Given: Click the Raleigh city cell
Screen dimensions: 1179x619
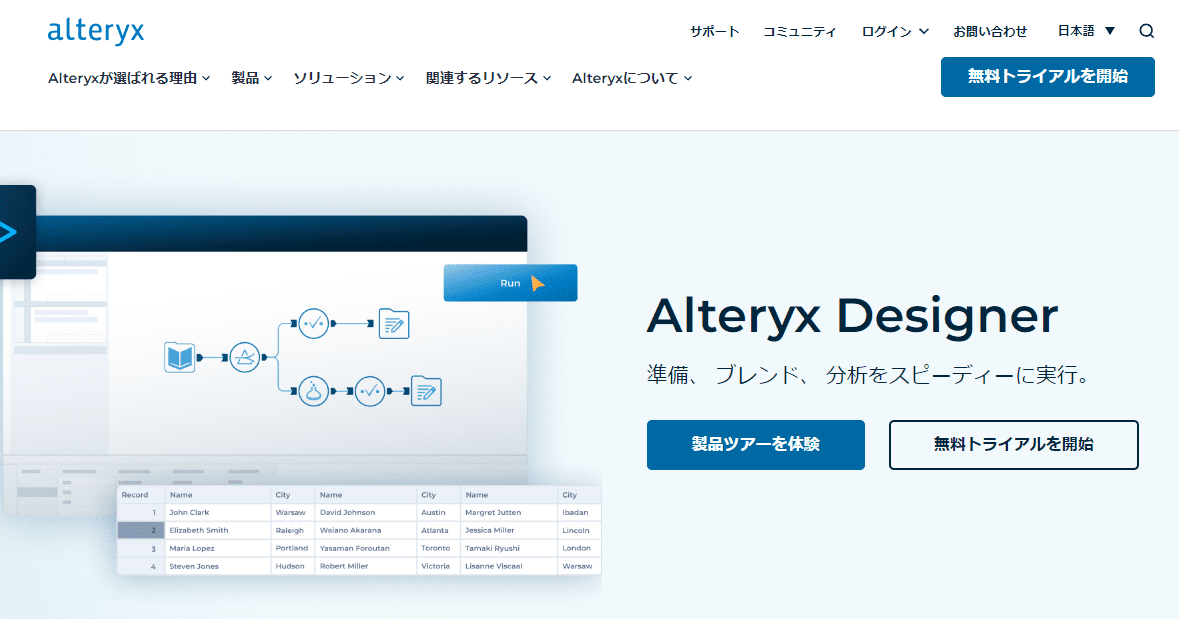Looking at the screenshot, I should pos(293,530).
